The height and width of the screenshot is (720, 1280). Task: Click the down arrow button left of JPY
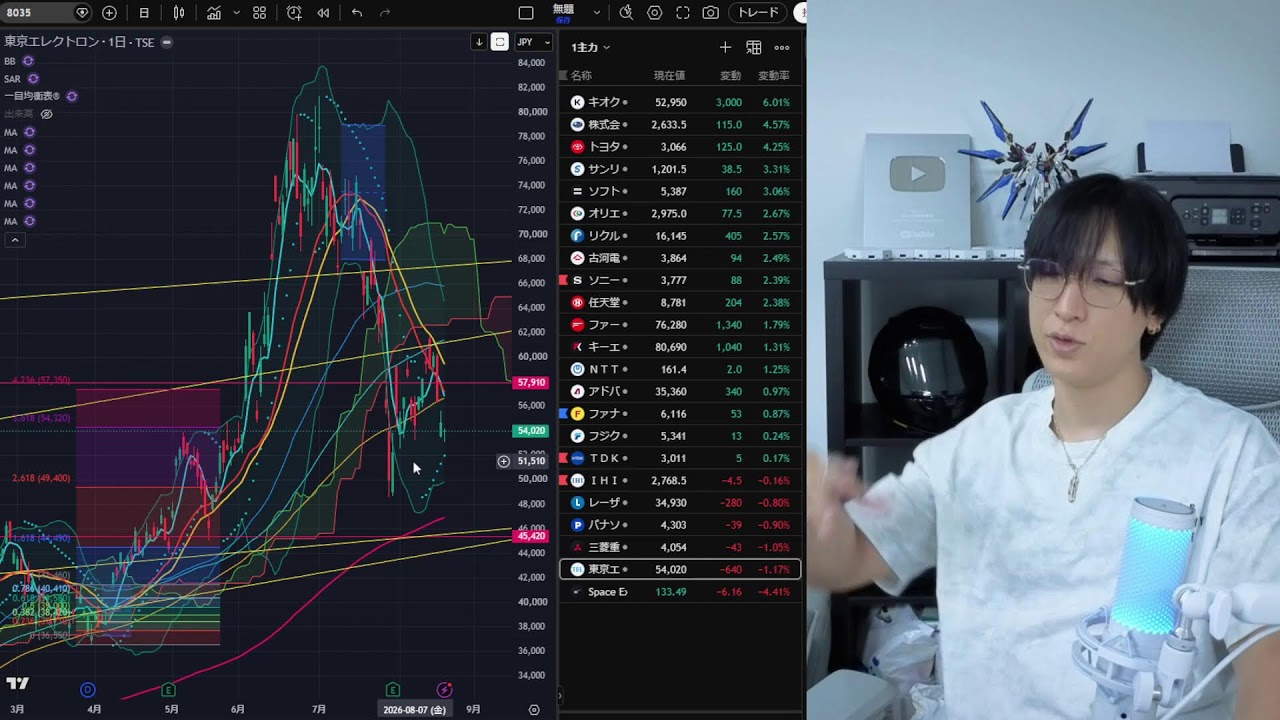pyautogui.click(x=479, y=42)
